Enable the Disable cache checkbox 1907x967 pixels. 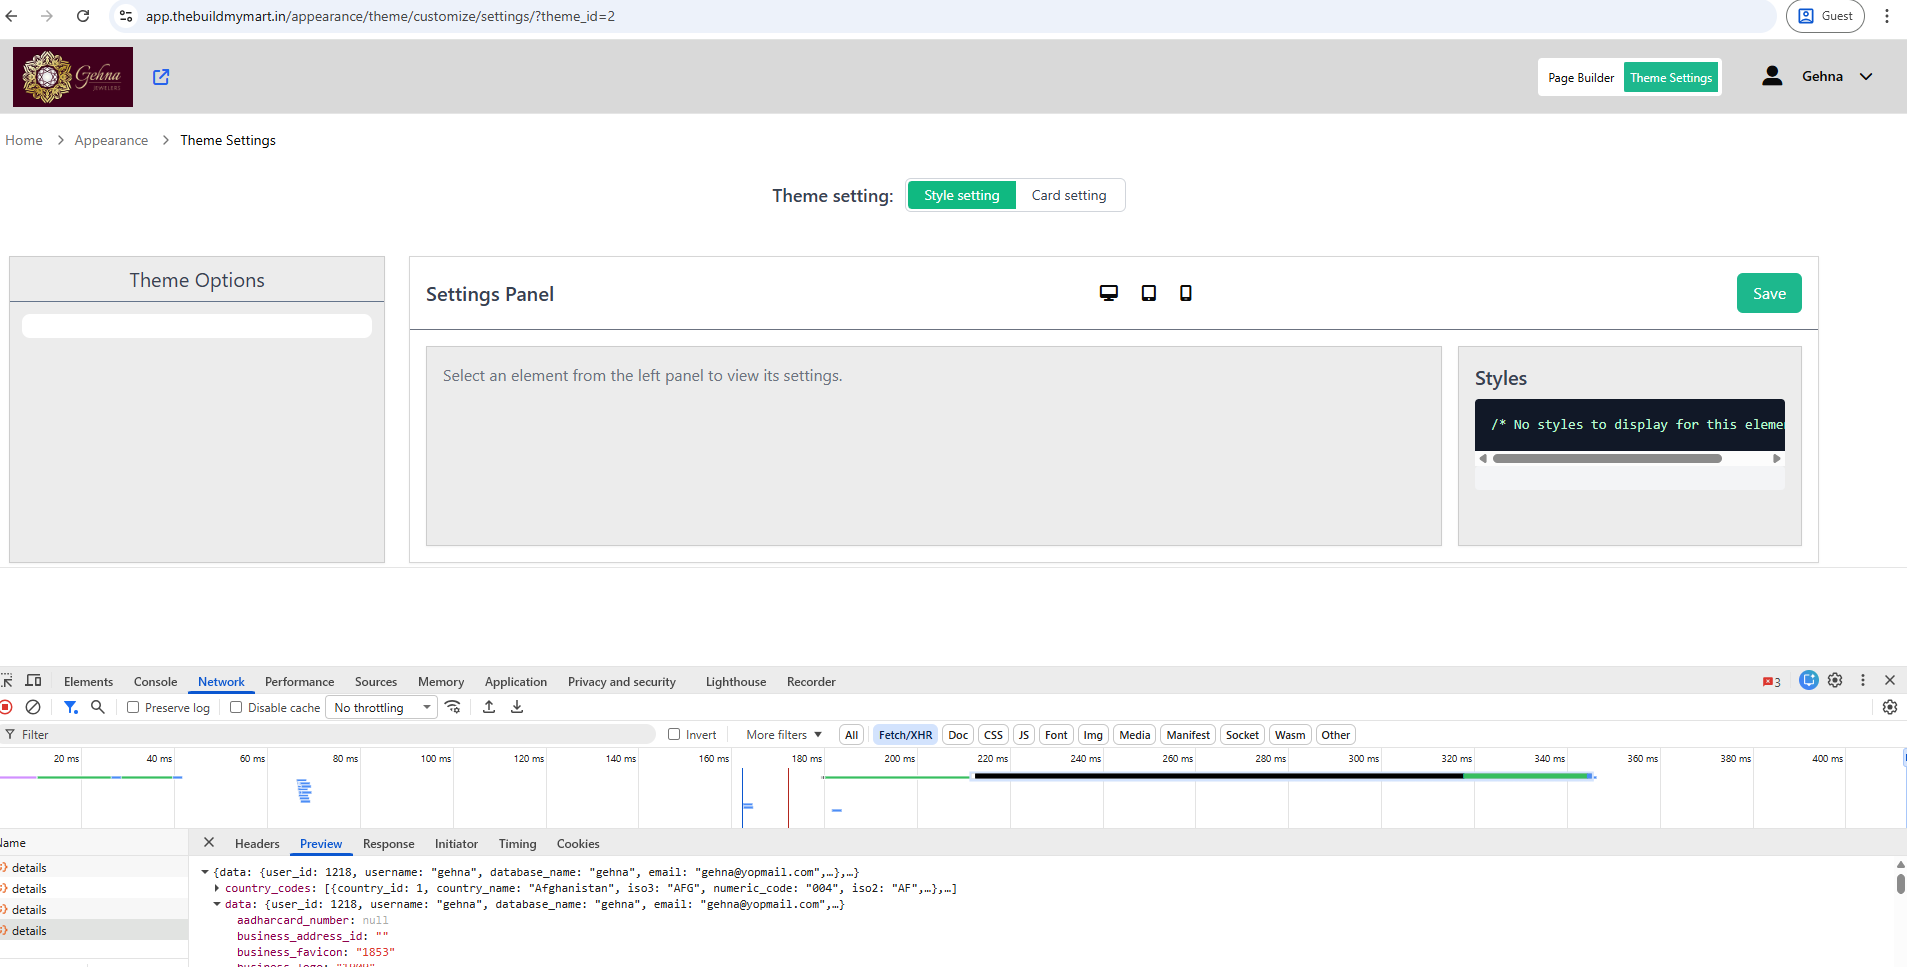tap(236, 707)
